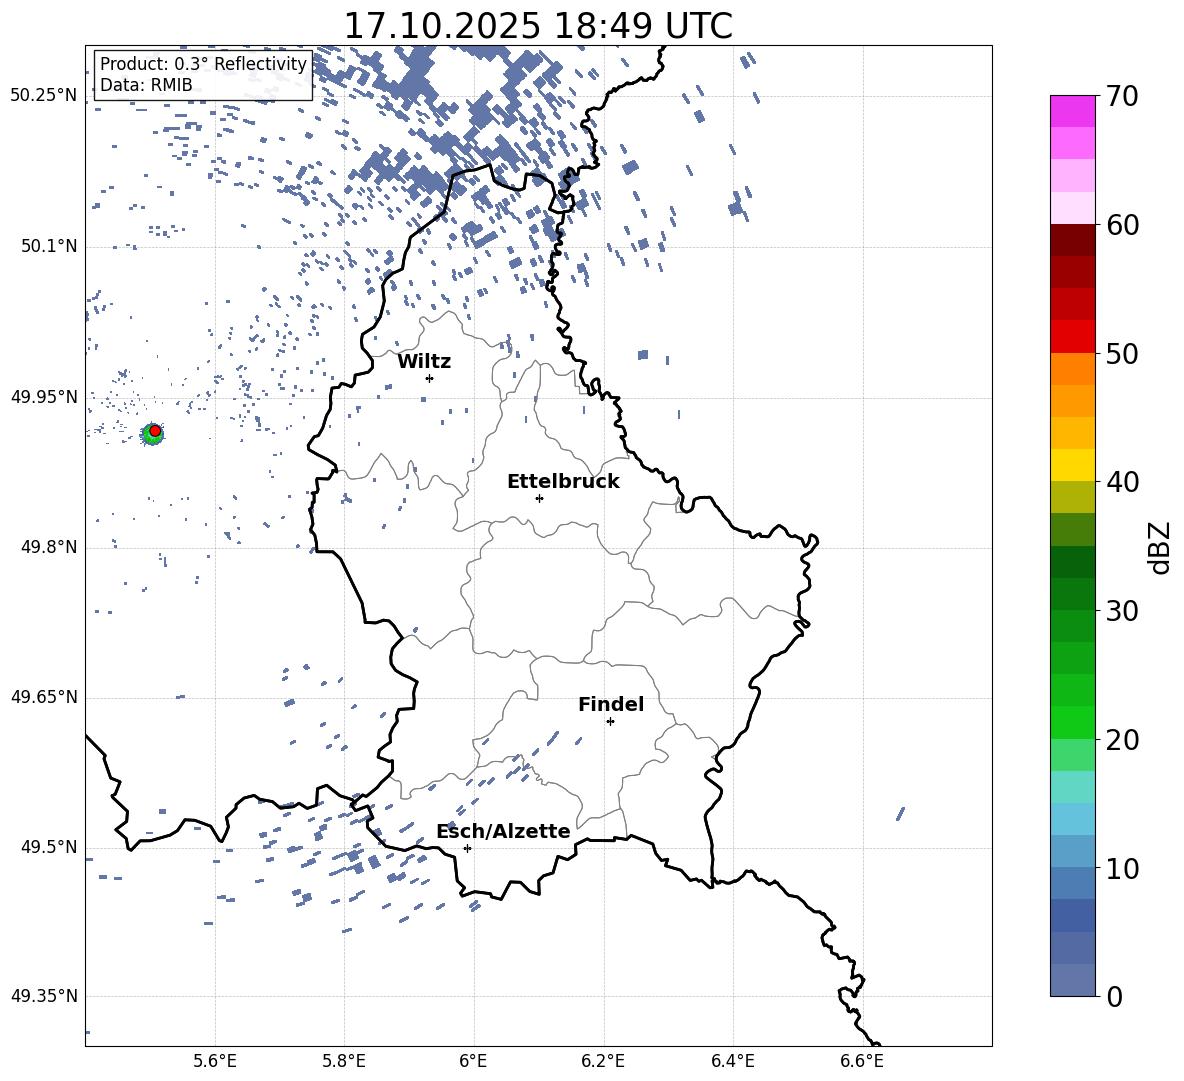The width and height of the screenshot is (1184, 1081).
Task: Click the 49.35°N latitude label
Action: [x=43, y=996]
